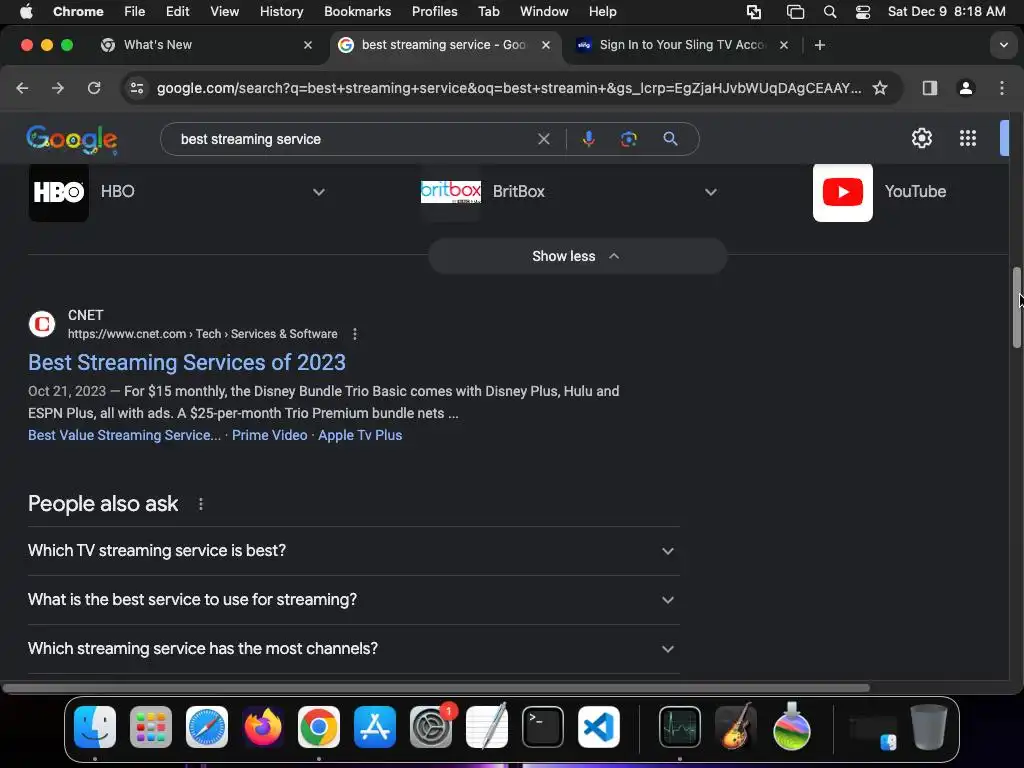This screenshot has width=1024, height=768.
Task: Select the YouTube logo tile
Action: pyautogui.click(x=842, y=192)
